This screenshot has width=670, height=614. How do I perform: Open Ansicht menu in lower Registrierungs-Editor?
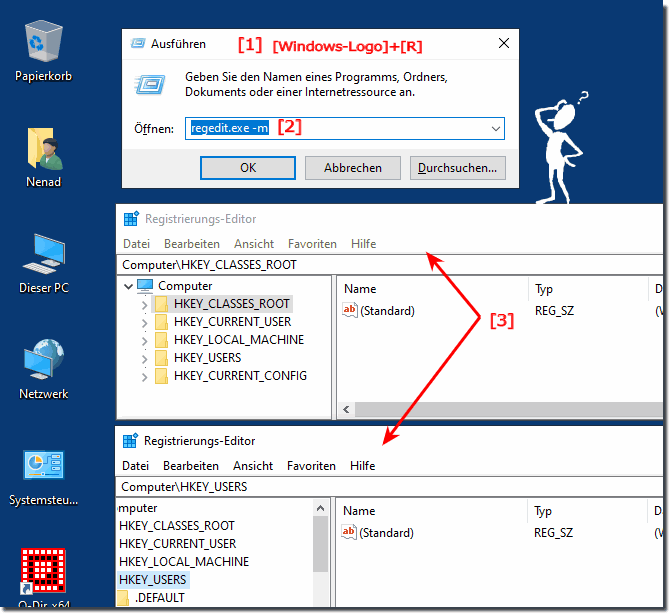click(x=253, y=465)
